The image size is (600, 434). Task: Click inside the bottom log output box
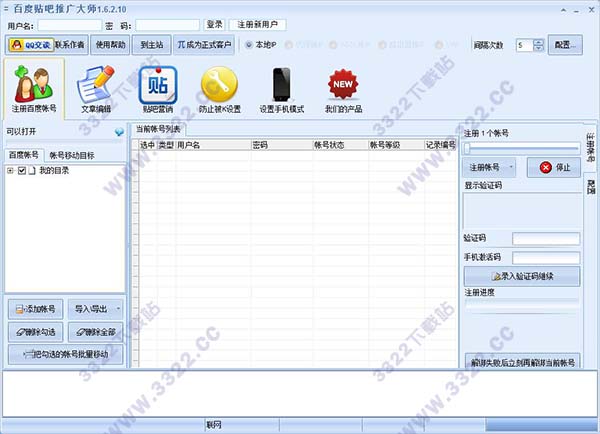300,393
